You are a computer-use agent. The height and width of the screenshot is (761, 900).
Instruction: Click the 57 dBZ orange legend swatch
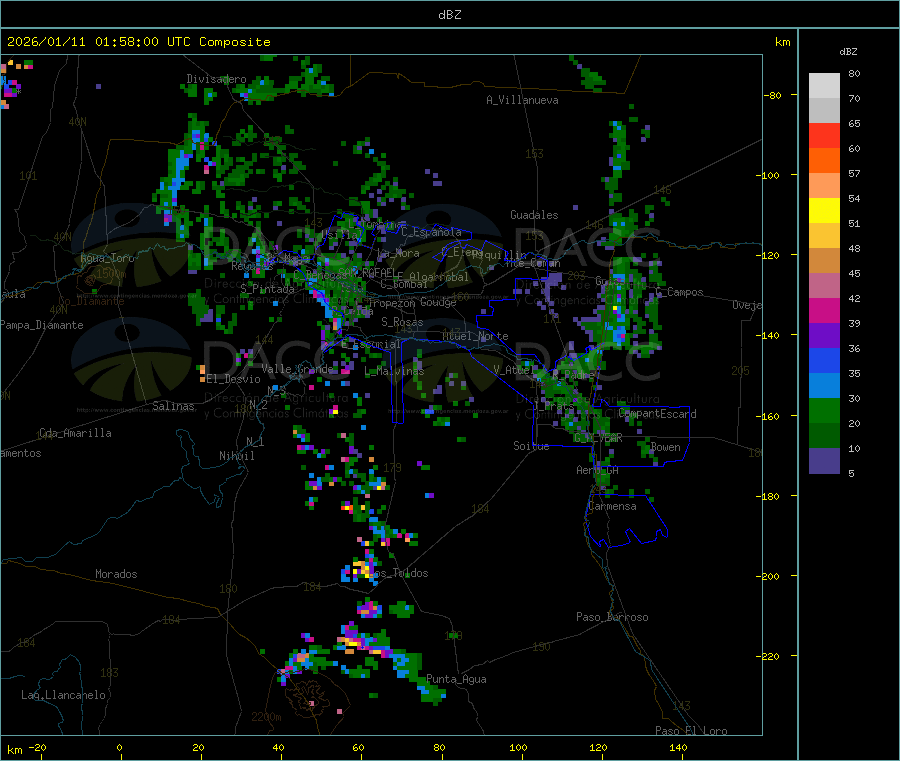[x=824, y=161]
